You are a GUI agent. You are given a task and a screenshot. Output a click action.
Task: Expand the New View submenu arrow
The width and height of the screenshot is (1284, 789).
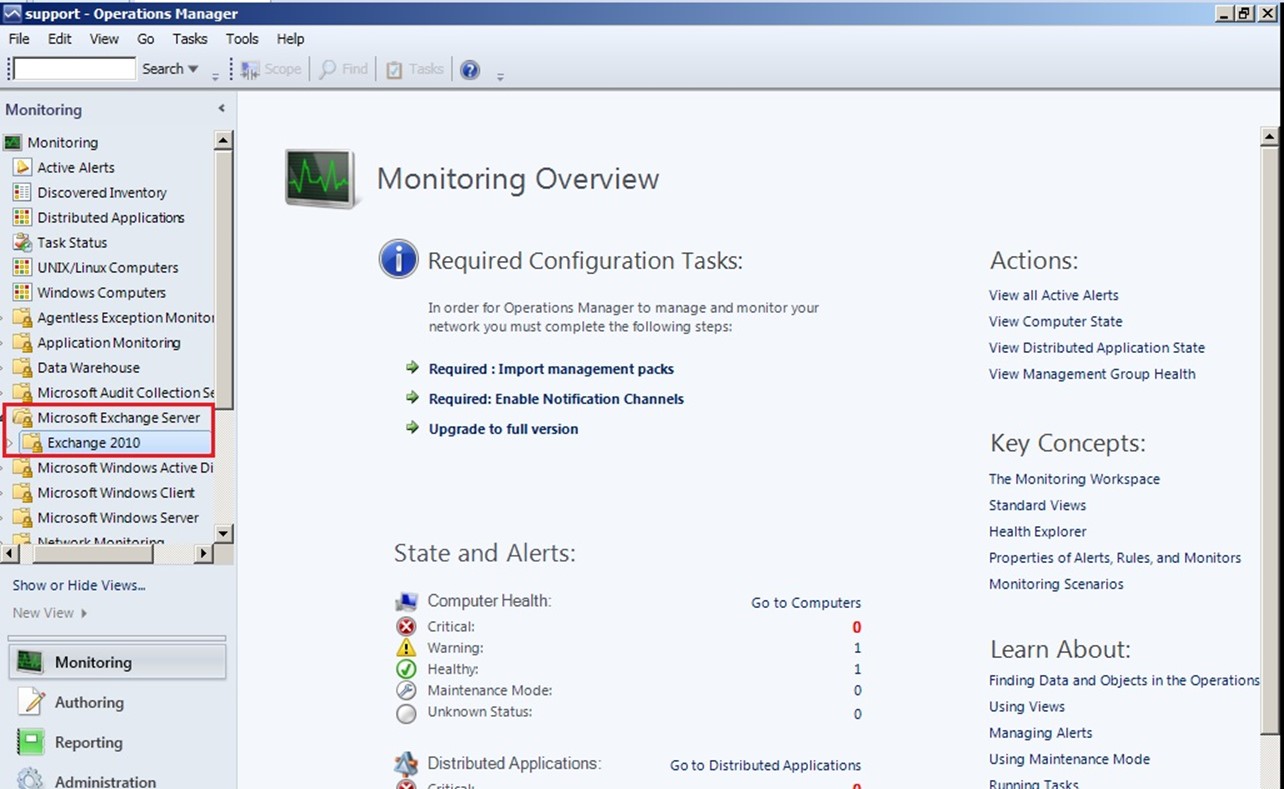coord(84,613)
